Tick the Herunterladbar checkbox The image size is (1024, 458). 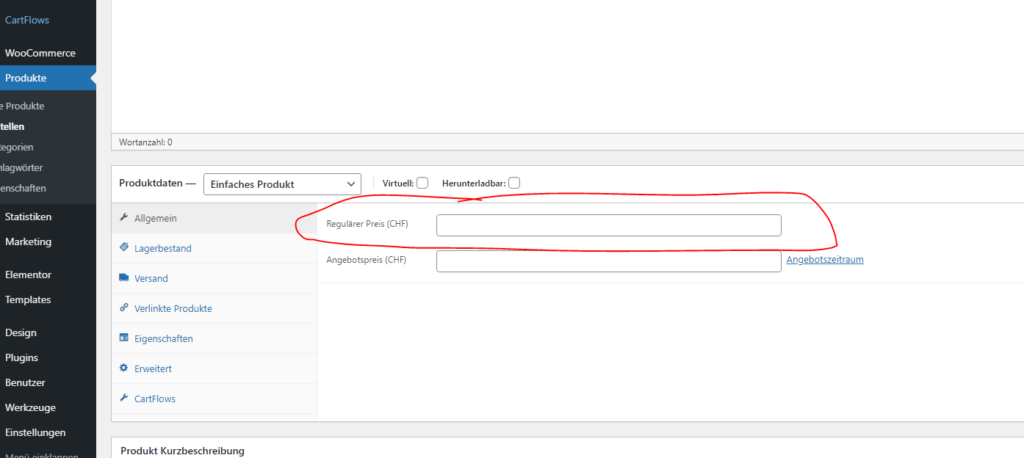point(514,183)
